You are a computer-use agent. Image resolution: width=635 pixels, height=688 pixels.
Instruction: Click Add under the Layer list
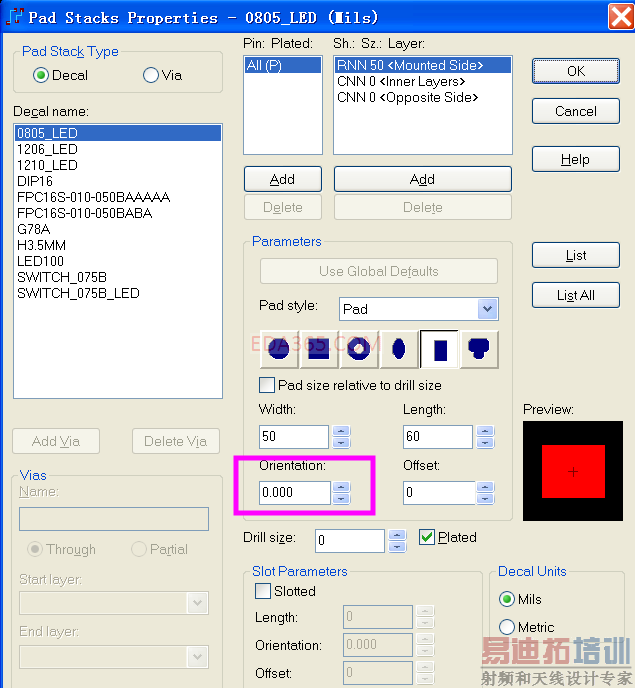coord(423,179)
